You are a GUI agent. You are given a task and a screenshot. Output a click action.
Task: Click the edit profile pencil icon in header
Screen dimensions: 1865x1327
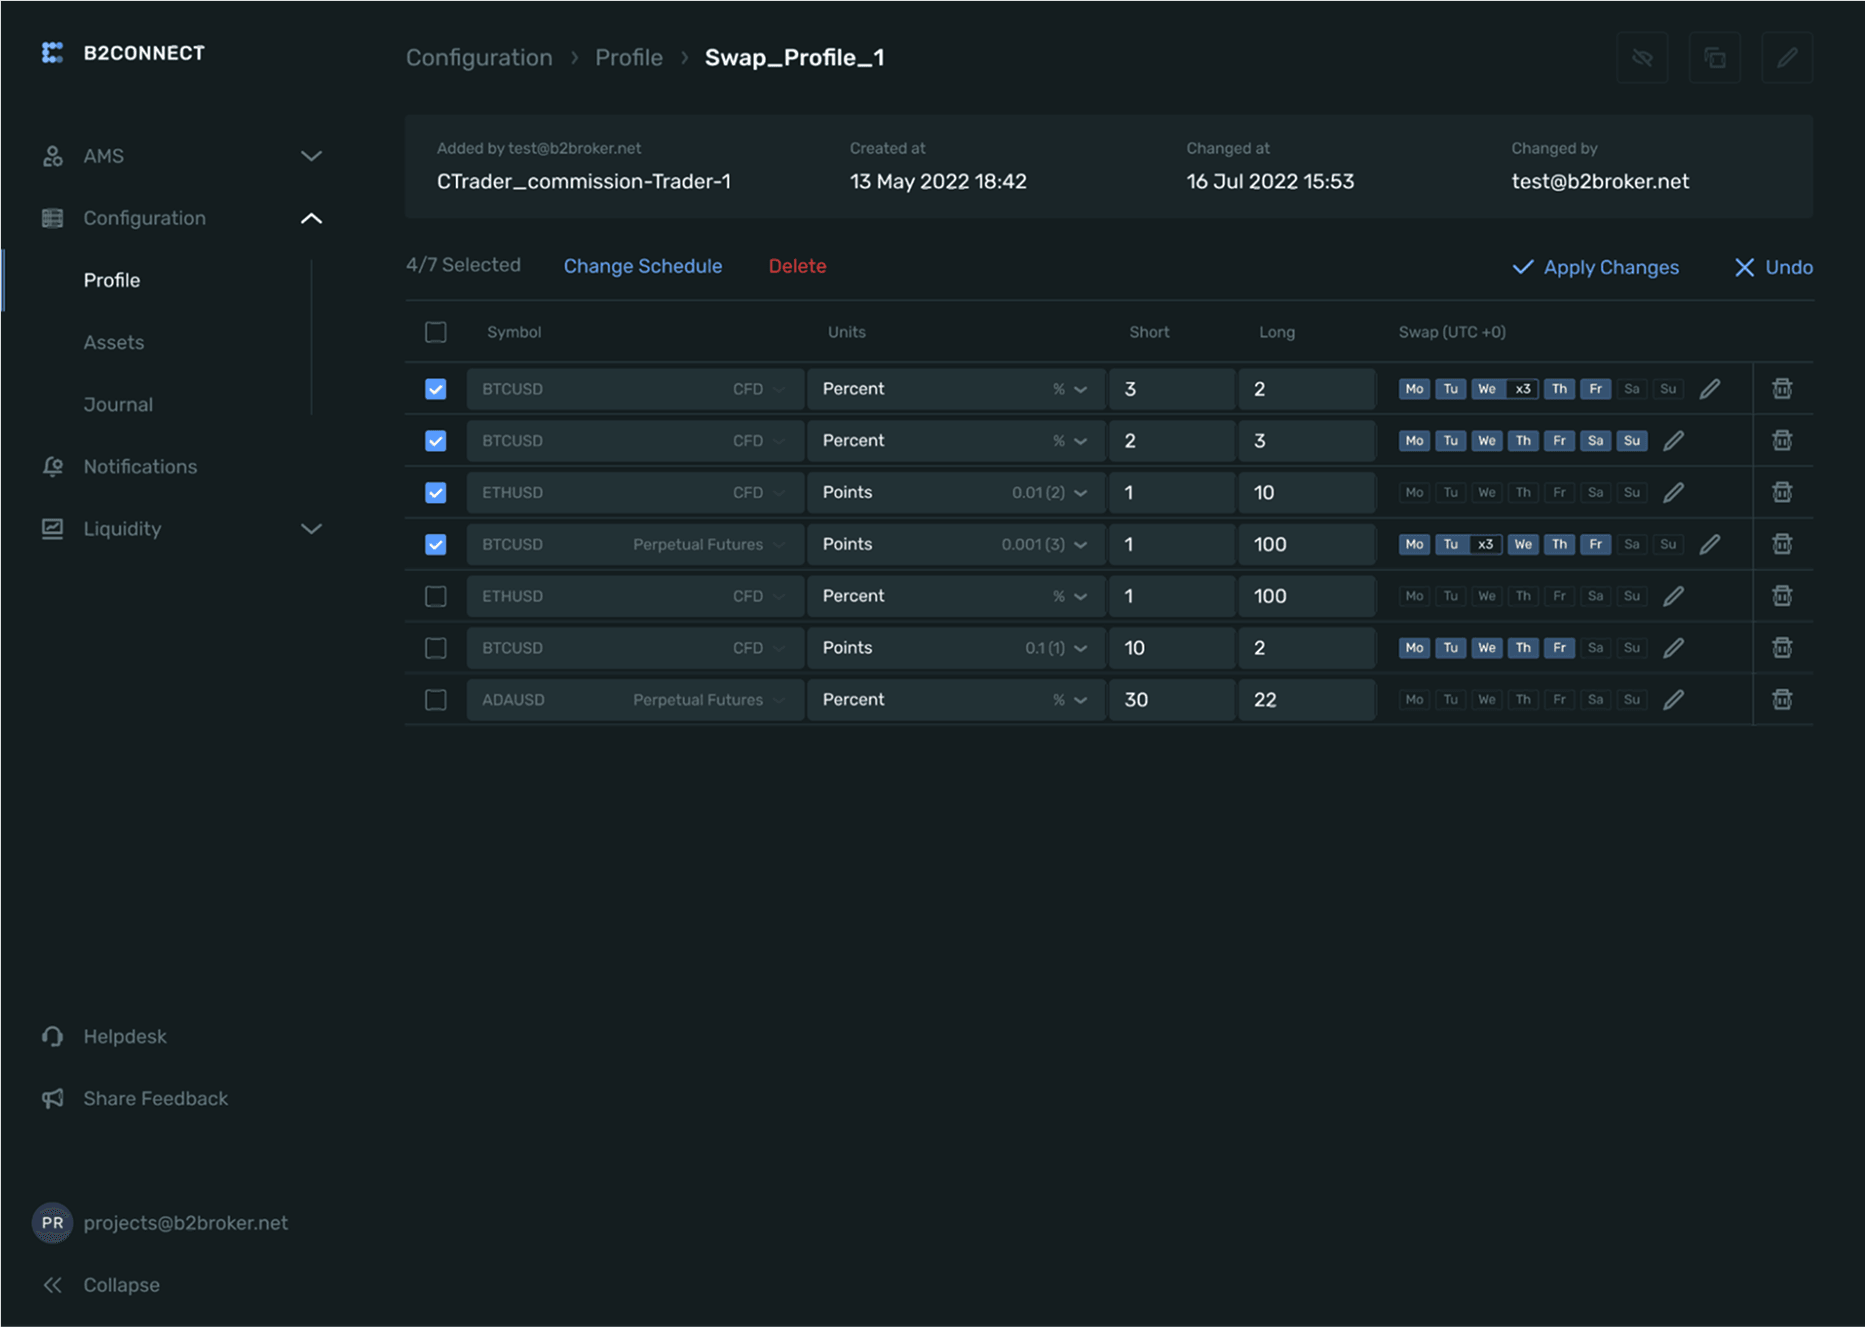1787,58
